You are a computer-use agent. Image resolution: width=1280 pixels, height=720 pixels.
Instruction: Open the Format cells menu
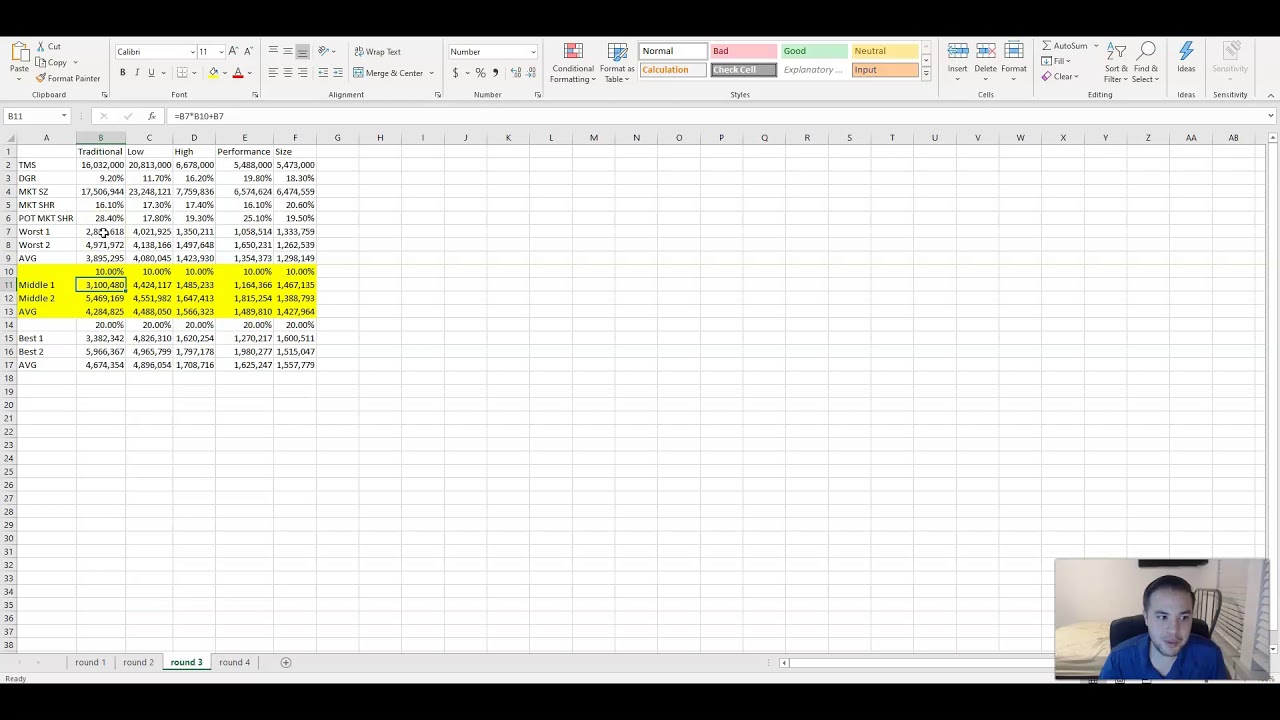click(x=1014, y=61)
